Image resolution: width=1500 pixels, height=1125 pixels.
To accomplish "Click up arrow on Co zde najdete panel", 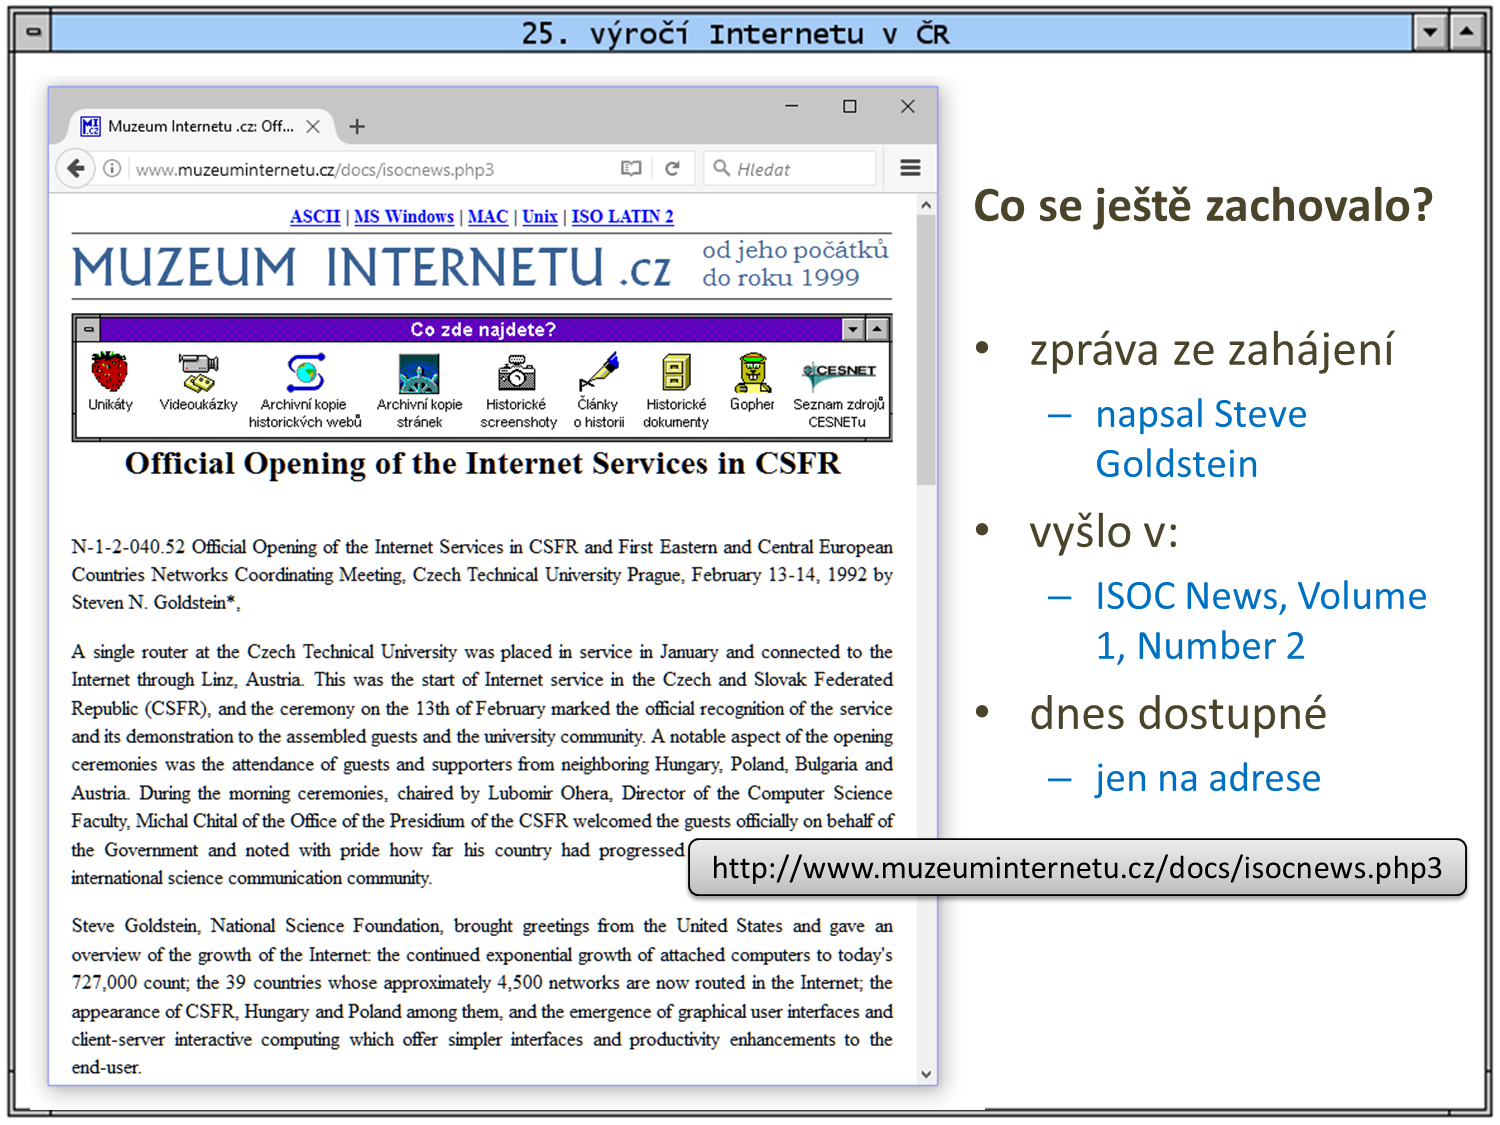I will pyautogui.click(x=877, y=329).
